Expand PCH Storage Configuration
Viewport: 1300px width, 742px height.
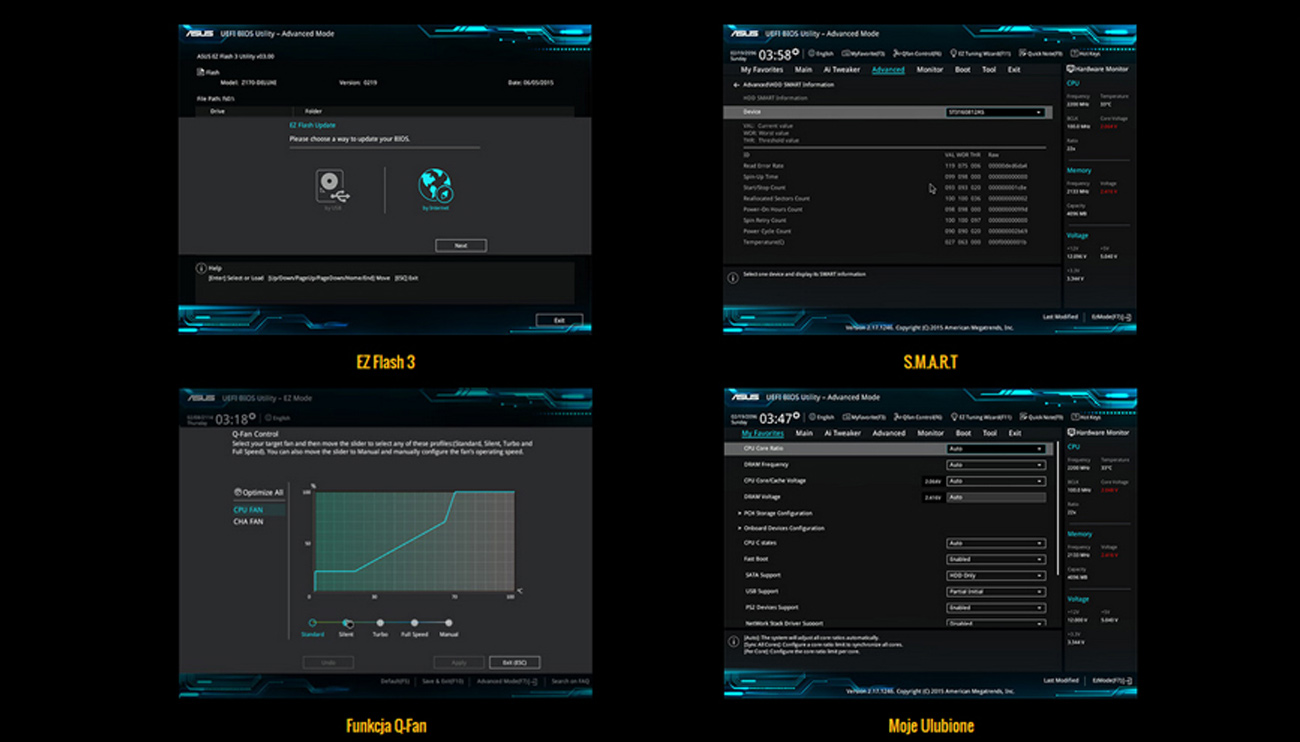tap(780, 513)
